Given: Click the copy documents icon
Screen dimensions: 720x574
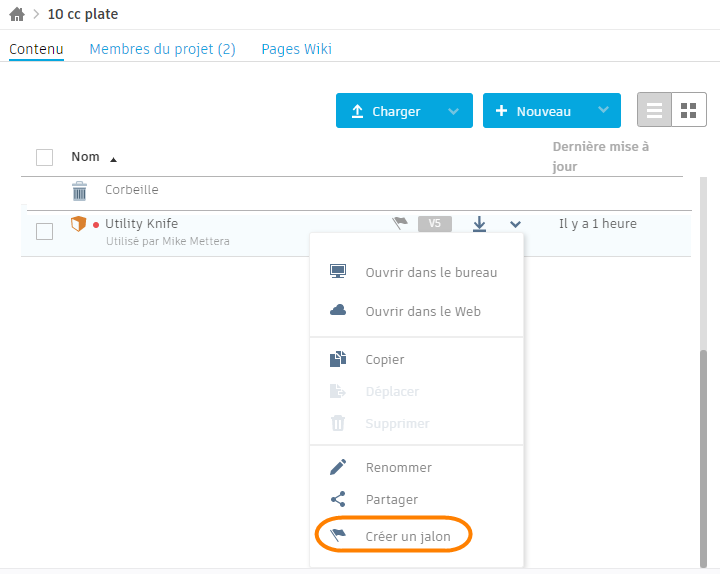Looking at the screenshot, I should coord(338,359).
